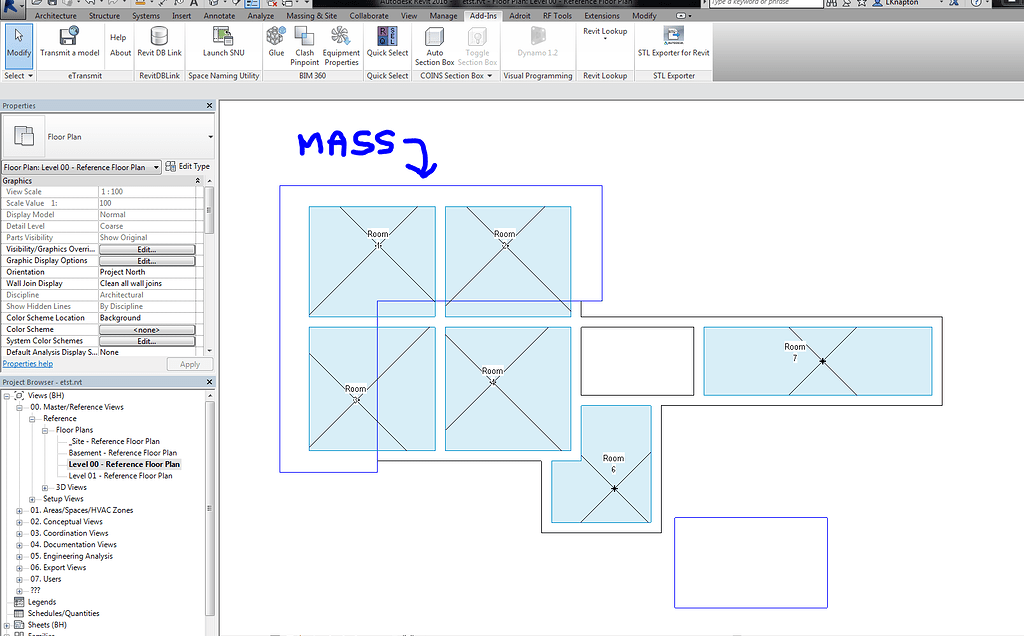Screen dimensions: 1024x636
Task: Open the Select dropdown below Modify
Action: tap(18, 75)
